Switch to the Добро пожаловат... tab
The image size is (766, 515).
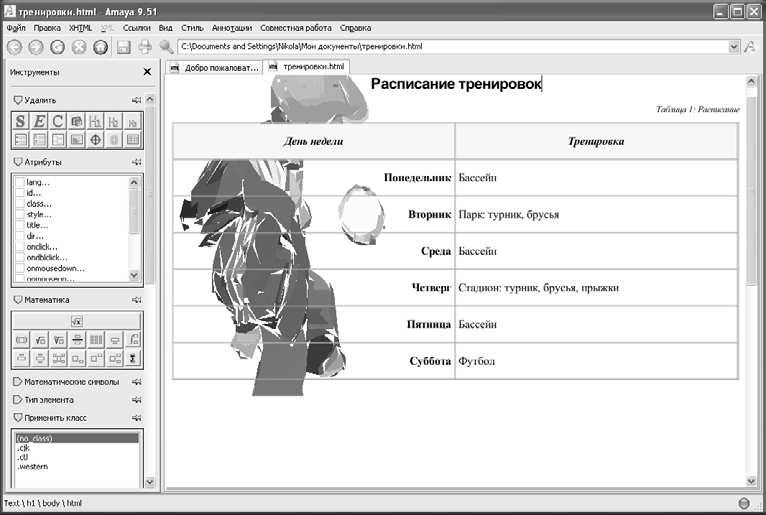(214, 68)
